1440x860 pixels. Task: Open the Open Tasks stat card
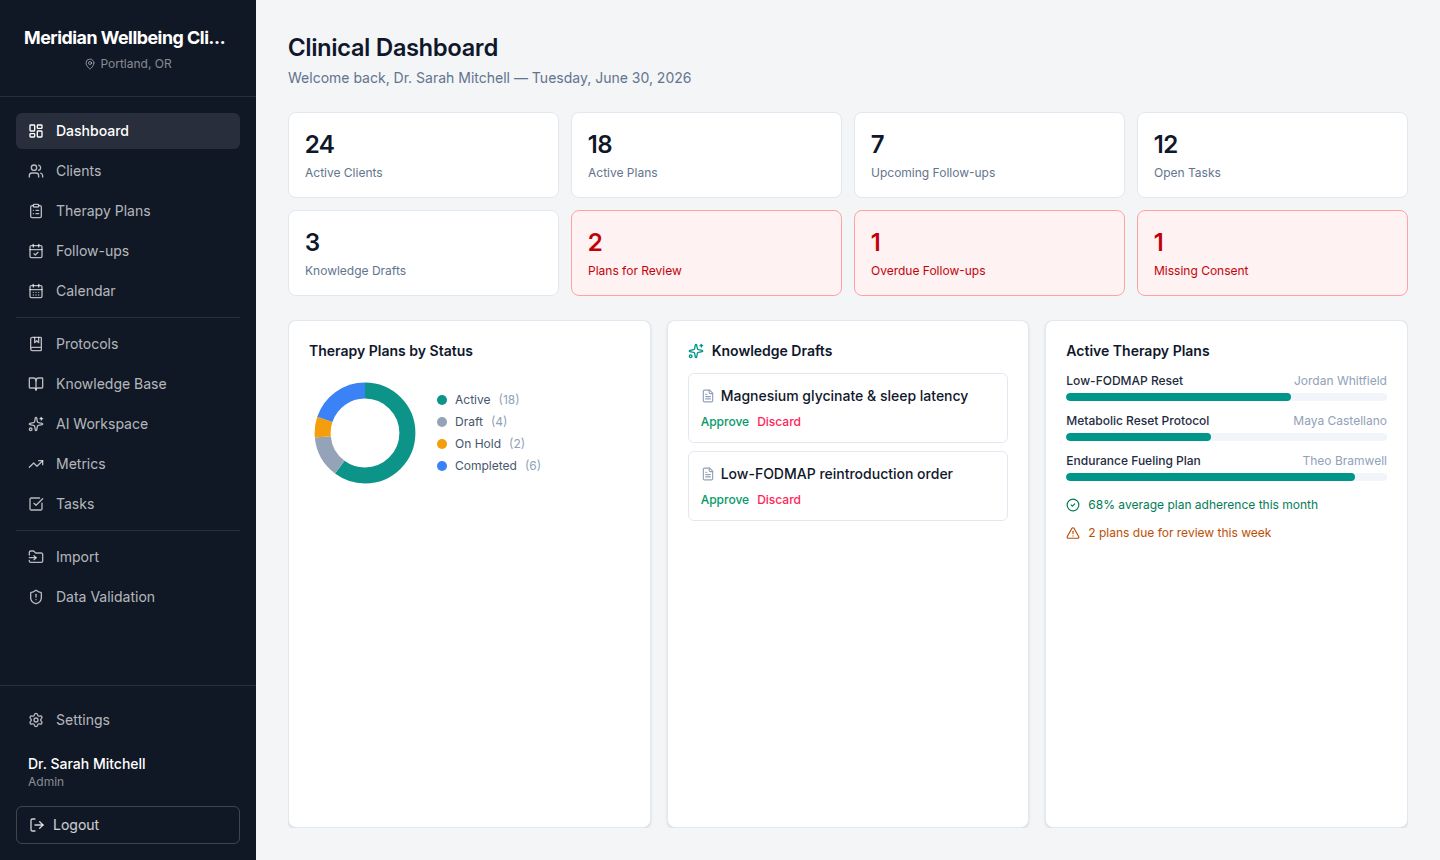pos(1272,155)
